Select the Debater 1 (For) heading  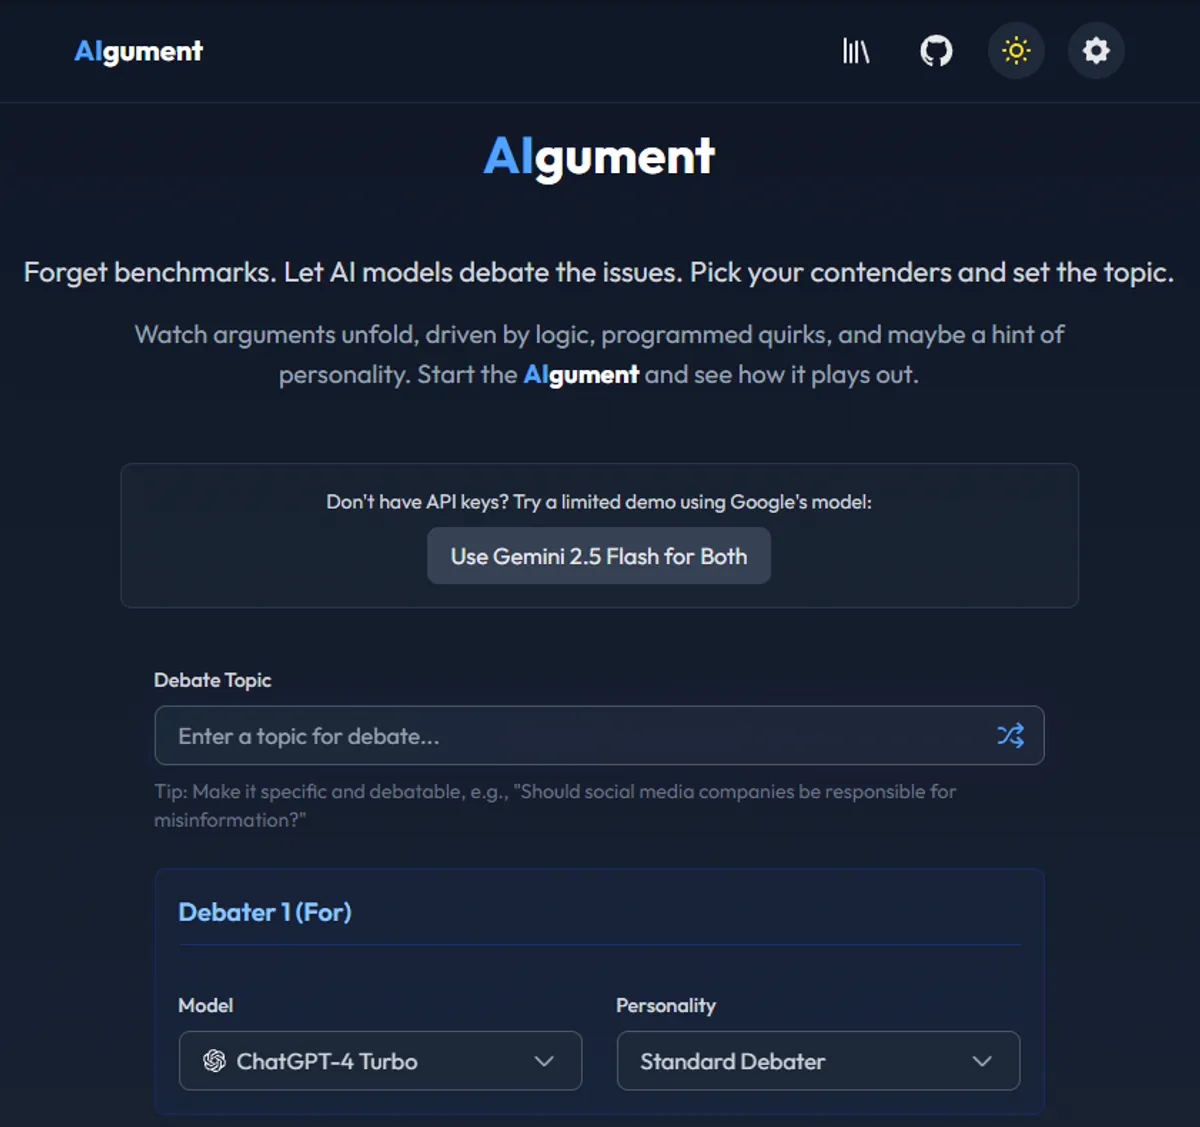(265, 912)
